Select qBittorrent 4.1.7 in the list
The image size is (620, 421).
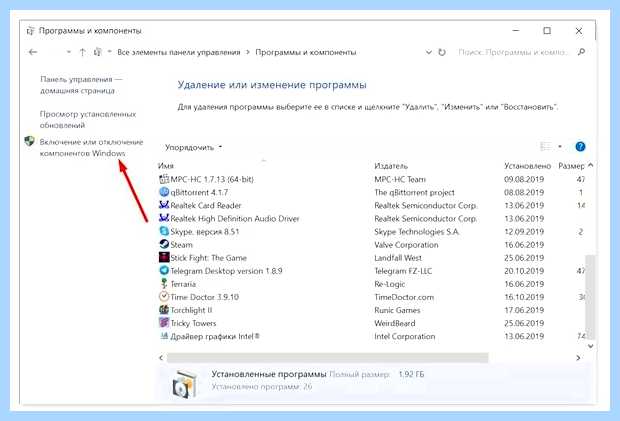[199, 193]
